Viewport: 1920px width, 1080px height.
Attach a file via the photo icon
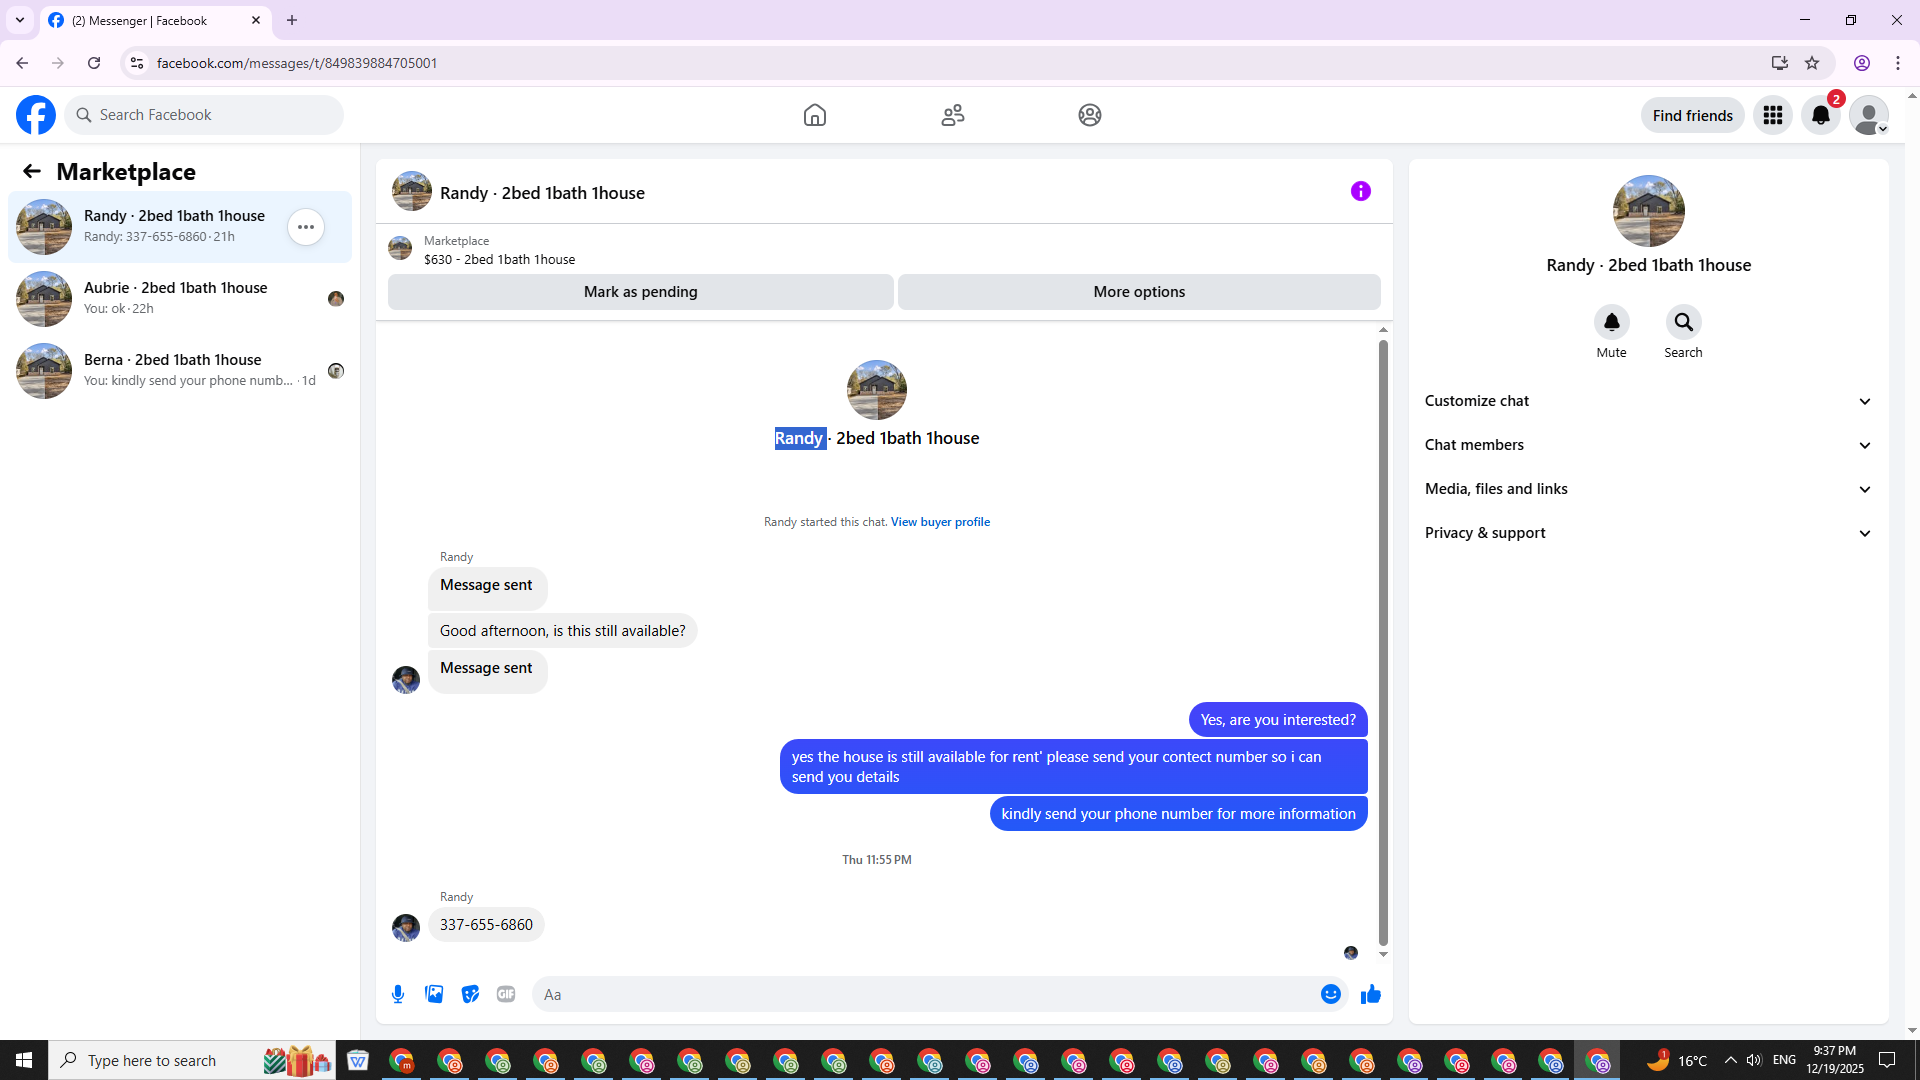434,994
